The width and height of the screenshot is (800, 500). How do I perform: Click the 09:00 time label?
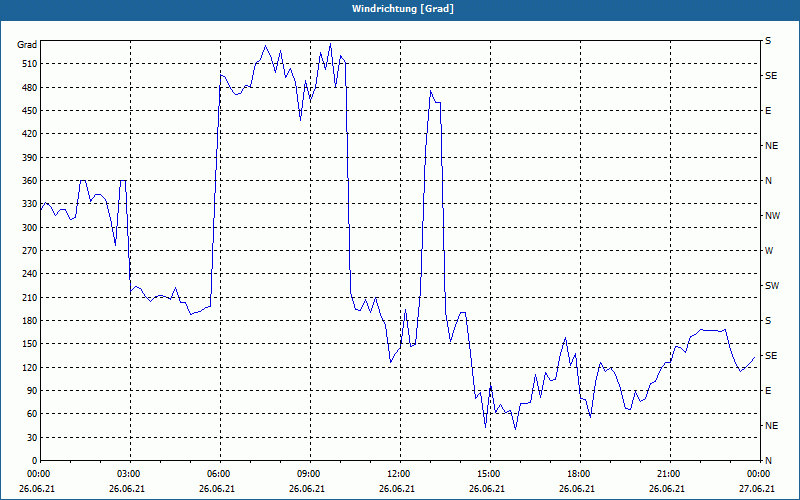coord(307,474)
